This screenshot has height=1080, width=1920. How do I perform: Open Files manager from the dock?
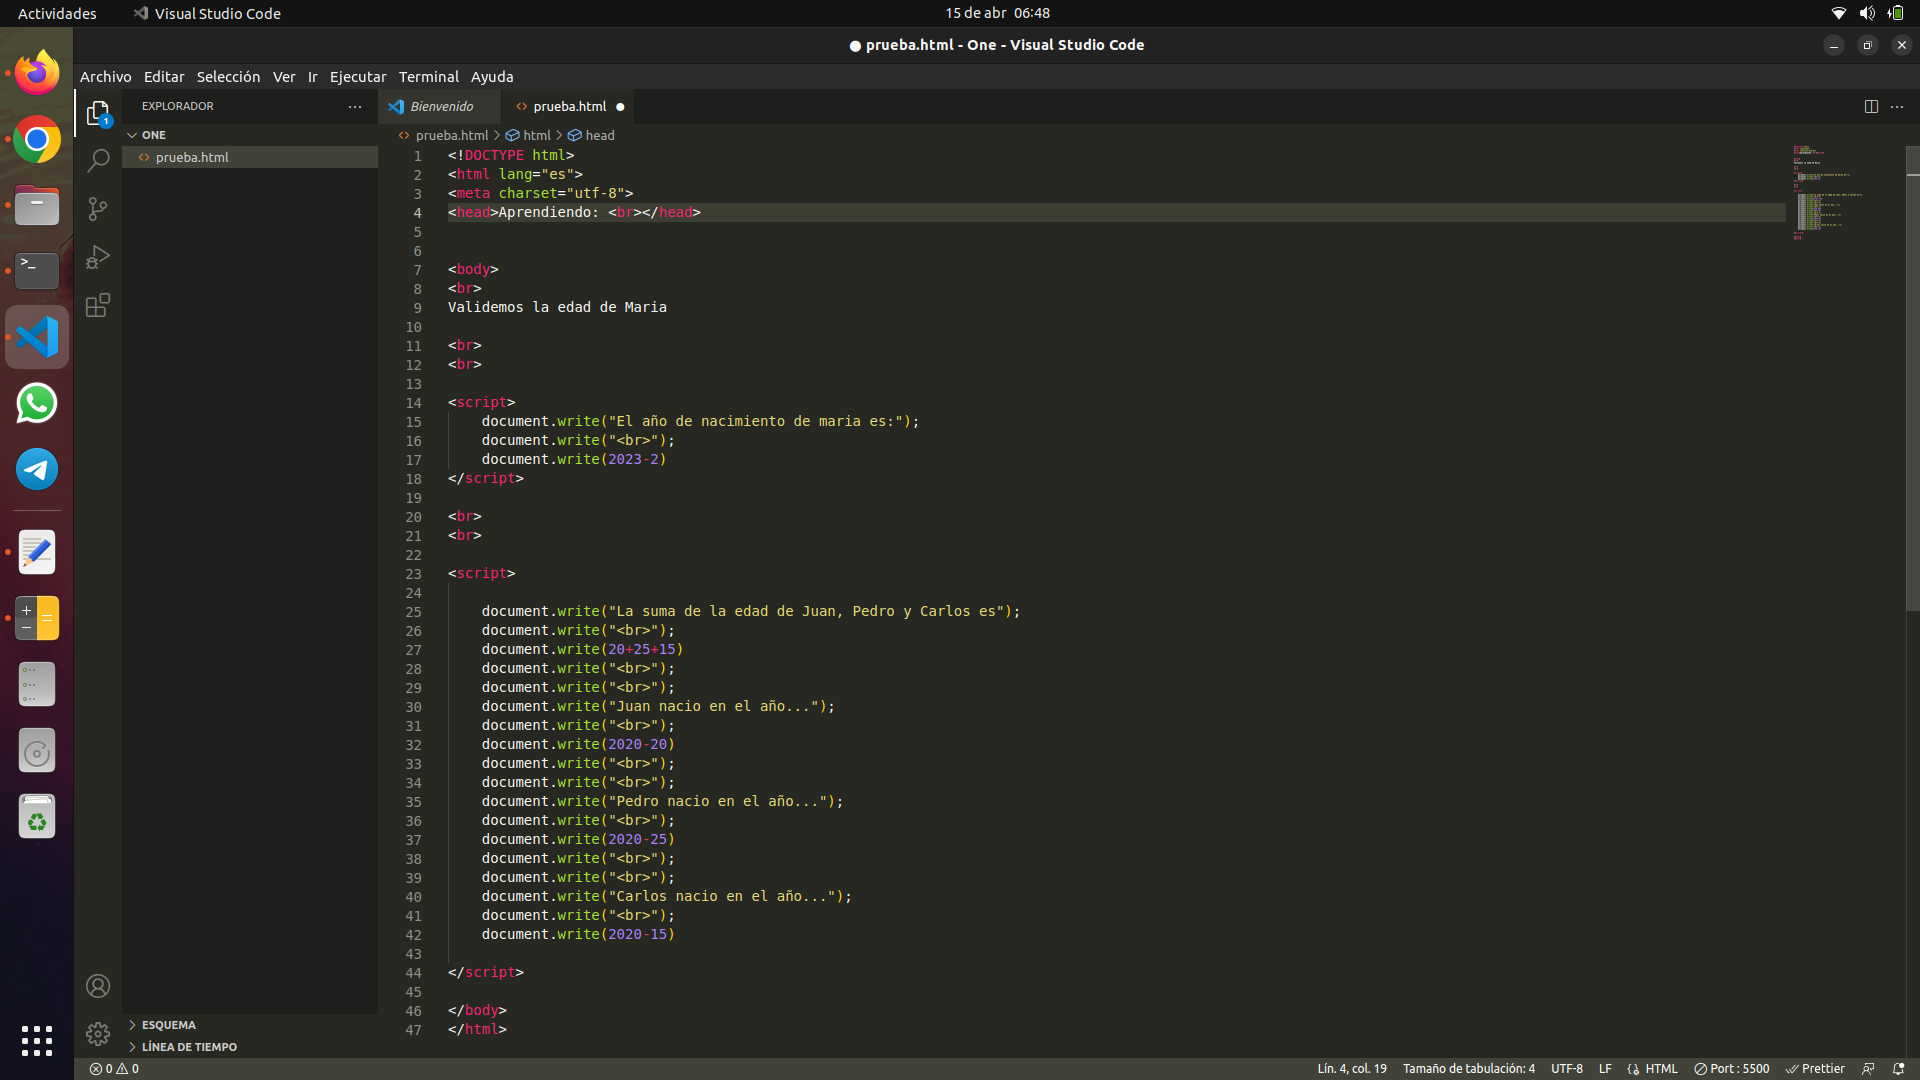pyautogui.click(x=37, y=206)
